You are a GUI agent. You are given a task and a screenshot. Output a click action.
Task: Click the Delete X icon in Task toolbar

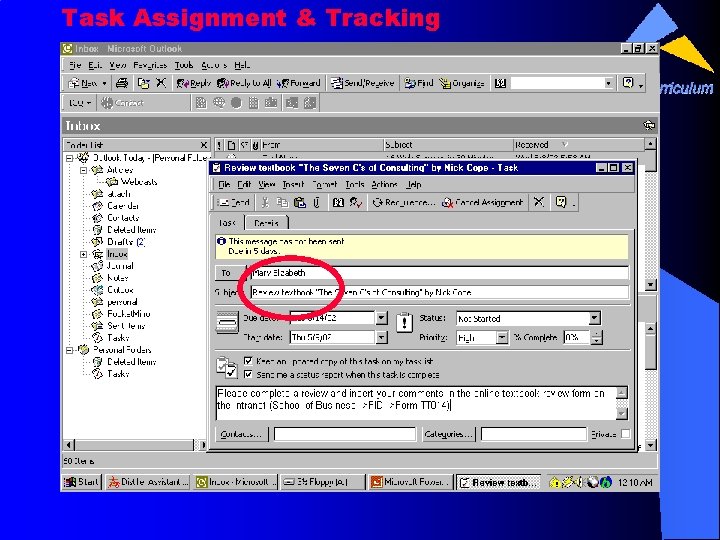(x=539, y=202)
